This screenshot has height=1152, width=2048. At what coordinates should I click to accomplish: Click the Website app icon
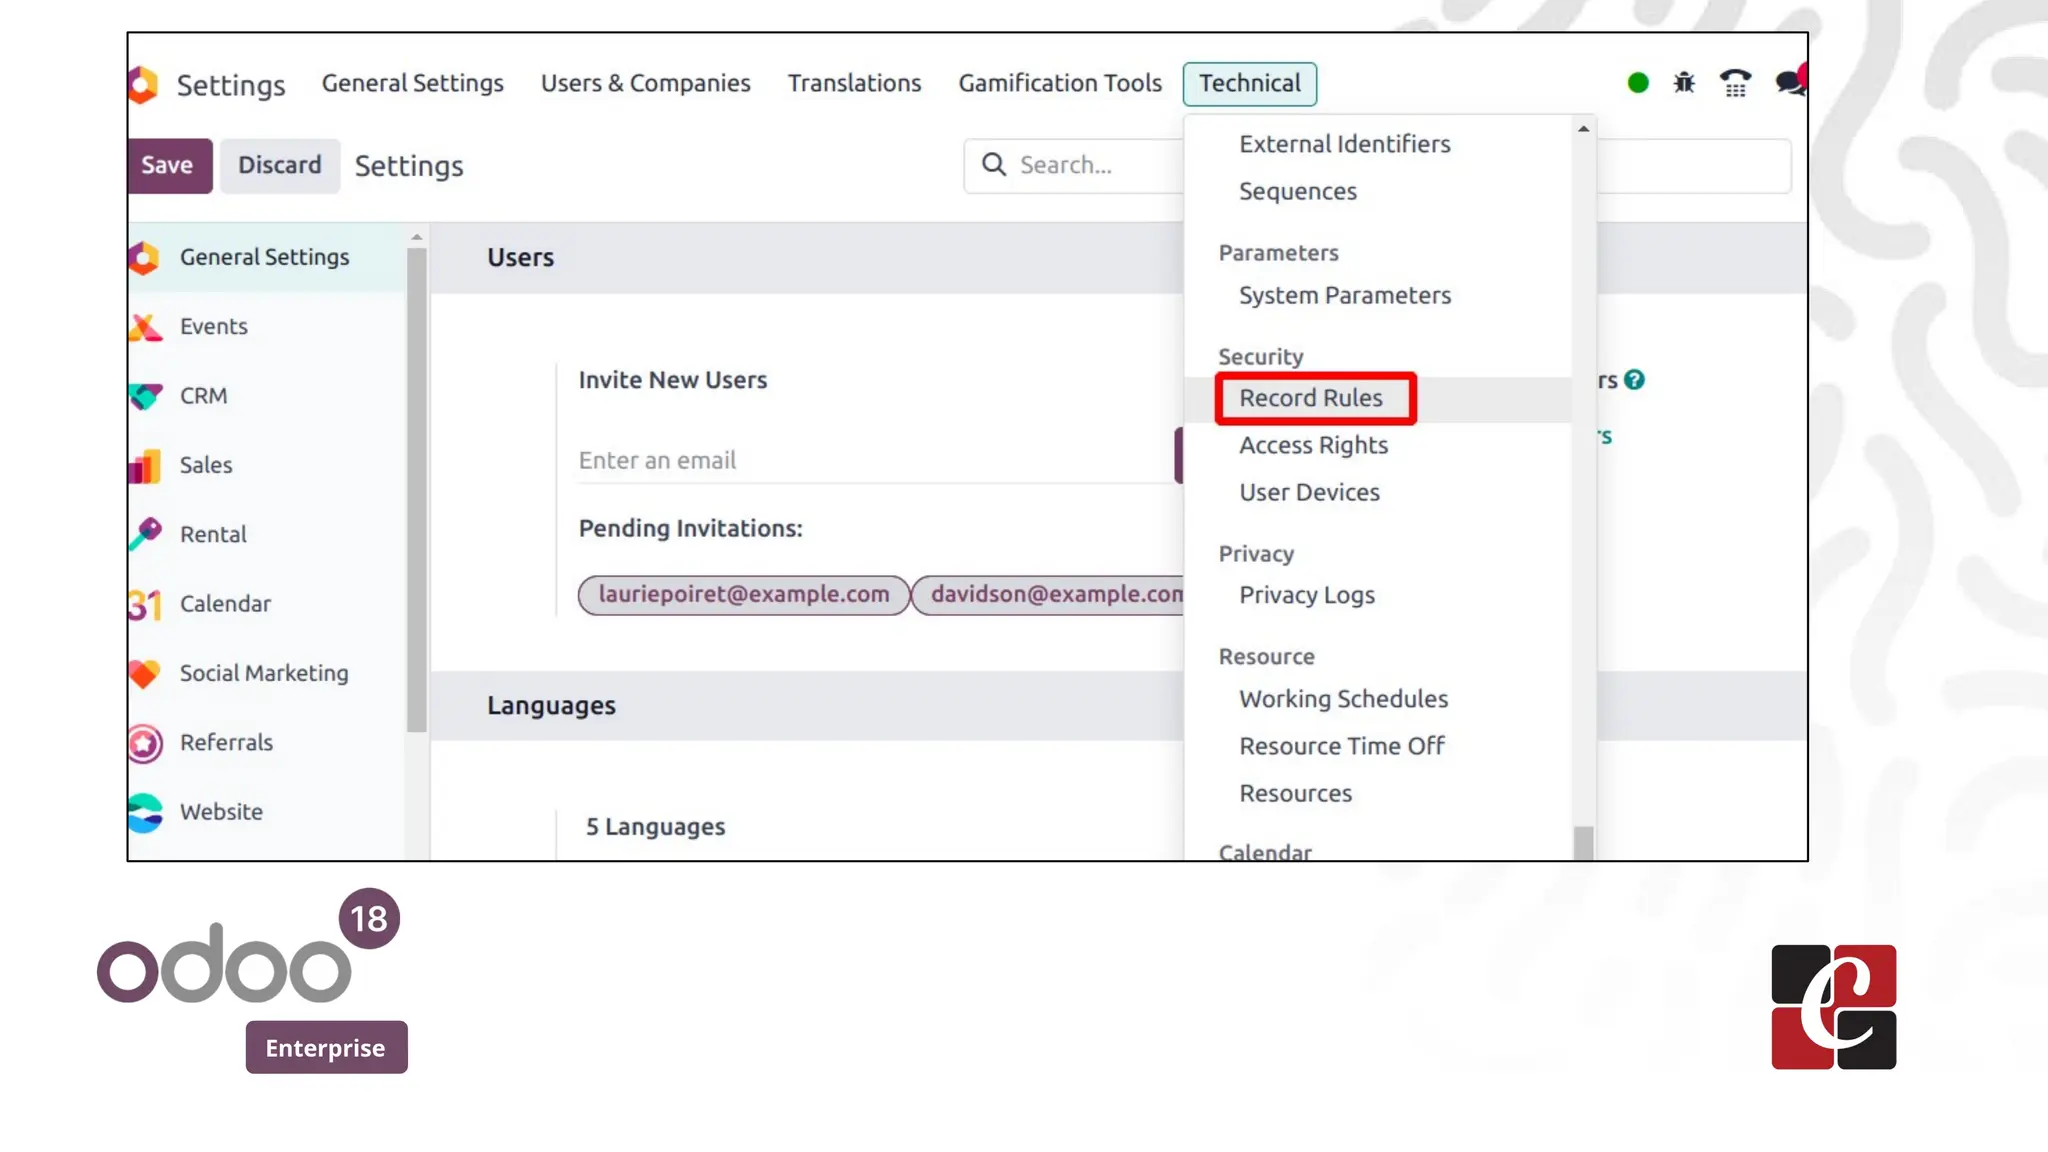coord(146,812)
